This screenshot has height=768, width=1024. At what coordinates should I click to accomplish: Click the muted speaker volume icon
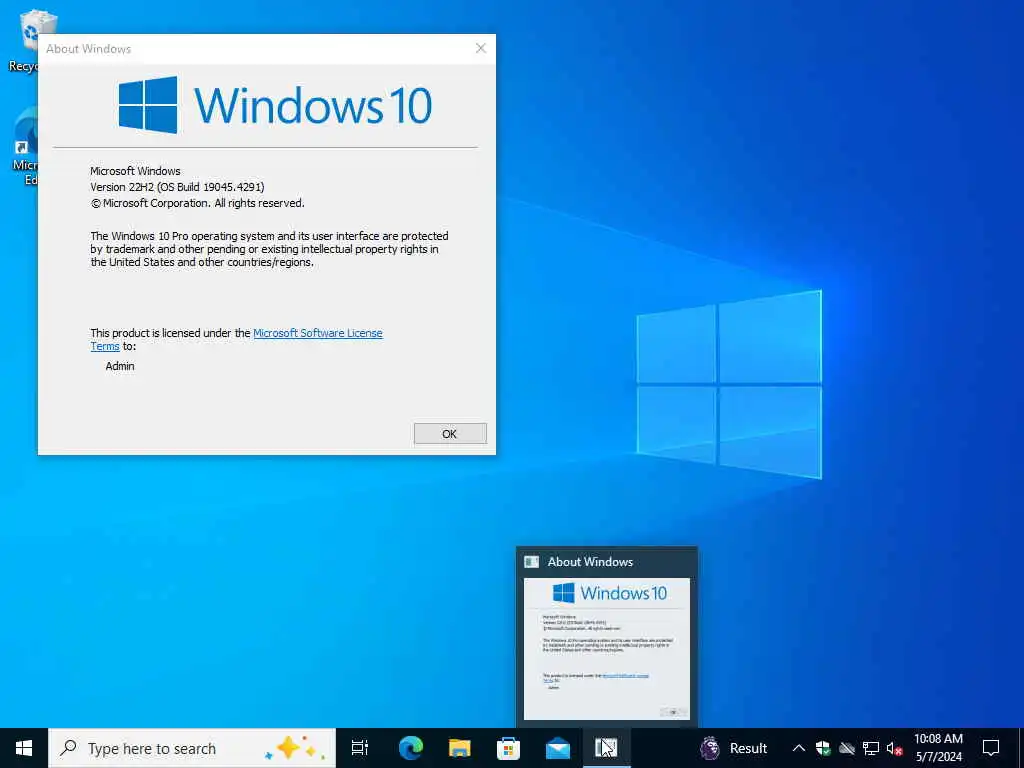pyautogui.click(x=894, y=748)
